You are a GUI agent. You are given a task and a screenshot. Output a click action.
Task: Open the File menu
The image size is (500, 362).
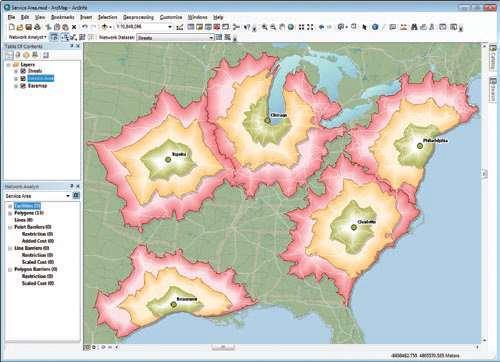pyautogui.click(x=12, y=17)
